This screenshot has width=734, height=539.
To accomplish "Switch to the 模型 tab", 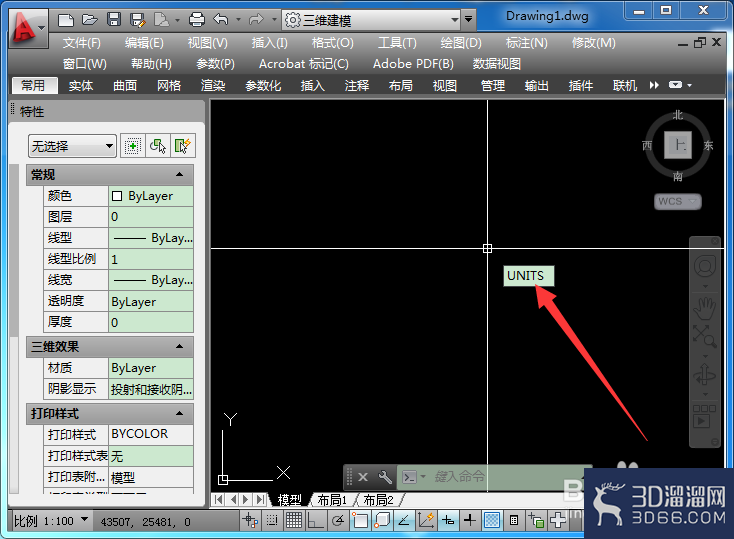I will click(x=289, y=500).
